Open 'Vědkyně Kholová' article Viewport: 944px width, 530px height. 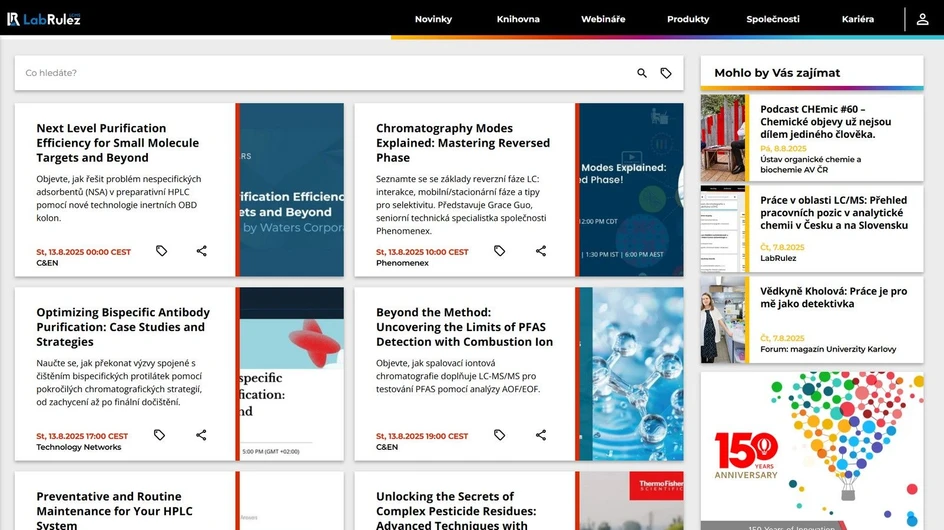[833, 298]
